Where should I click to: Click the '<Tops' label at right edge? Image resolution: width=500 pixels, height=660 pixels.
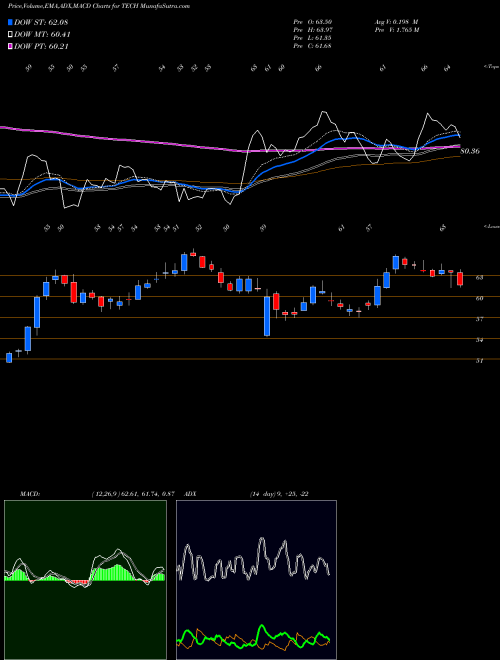coord(492,67)
